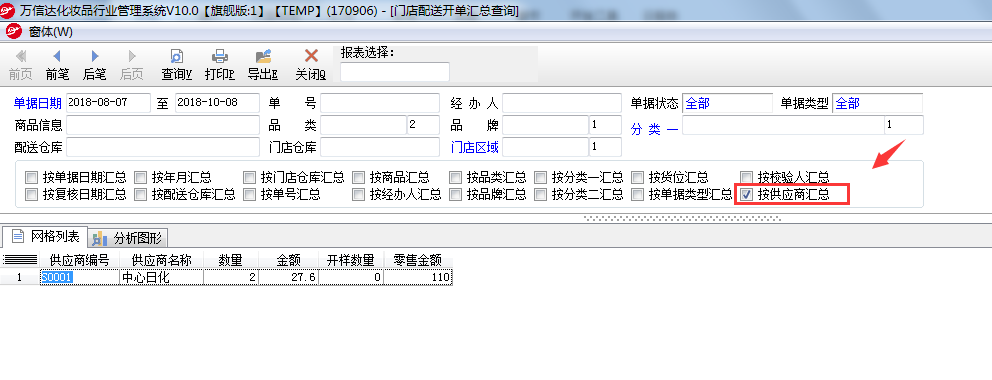
Task: Click the grid corner select-all header
Action: coord(20,260)
